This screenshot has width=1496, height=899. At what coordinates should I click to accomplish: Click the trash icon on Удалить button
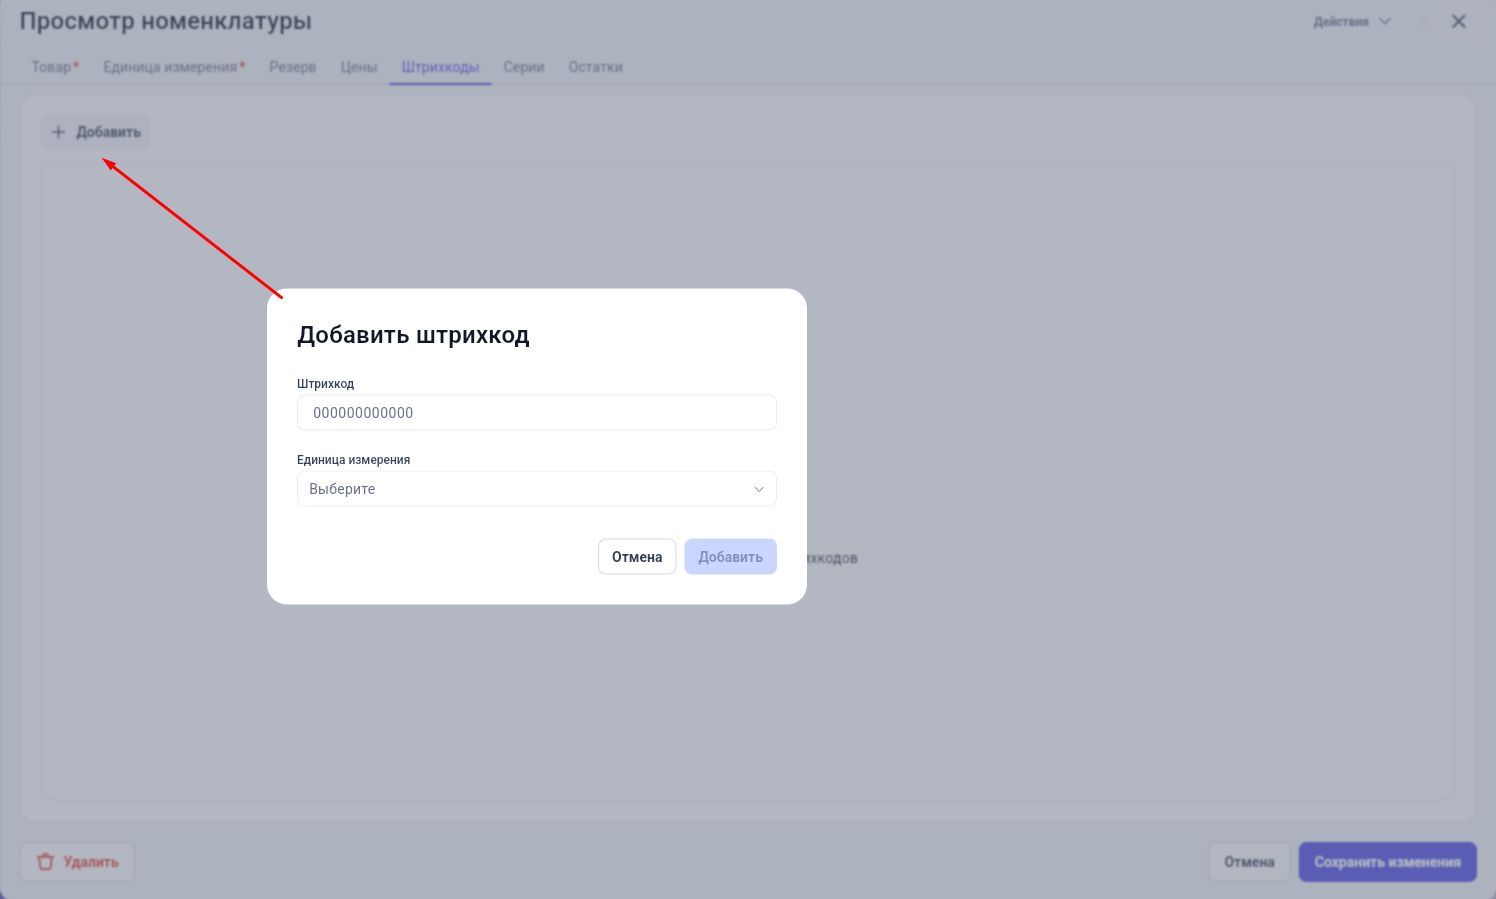(45, 862)
